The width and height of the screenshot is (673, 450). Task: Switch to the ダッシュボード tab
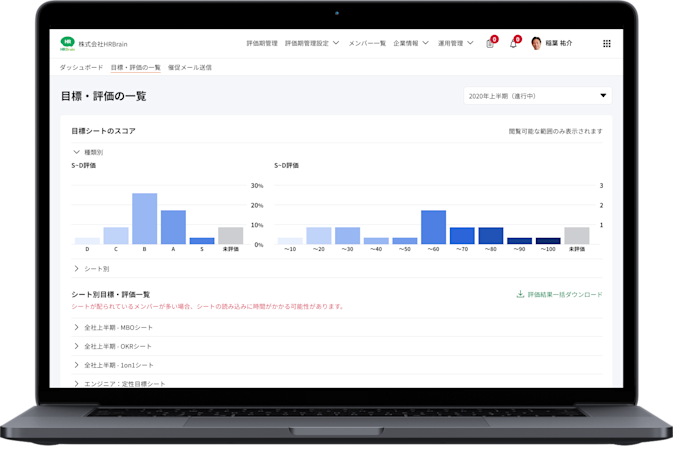[81, 67]
